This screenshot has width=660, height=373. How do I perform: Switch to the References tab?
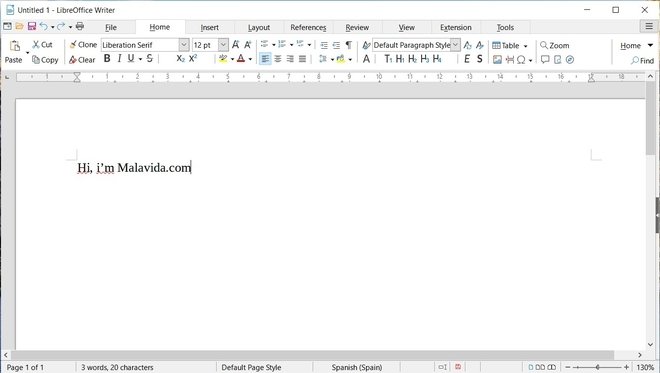click(308, 27)
